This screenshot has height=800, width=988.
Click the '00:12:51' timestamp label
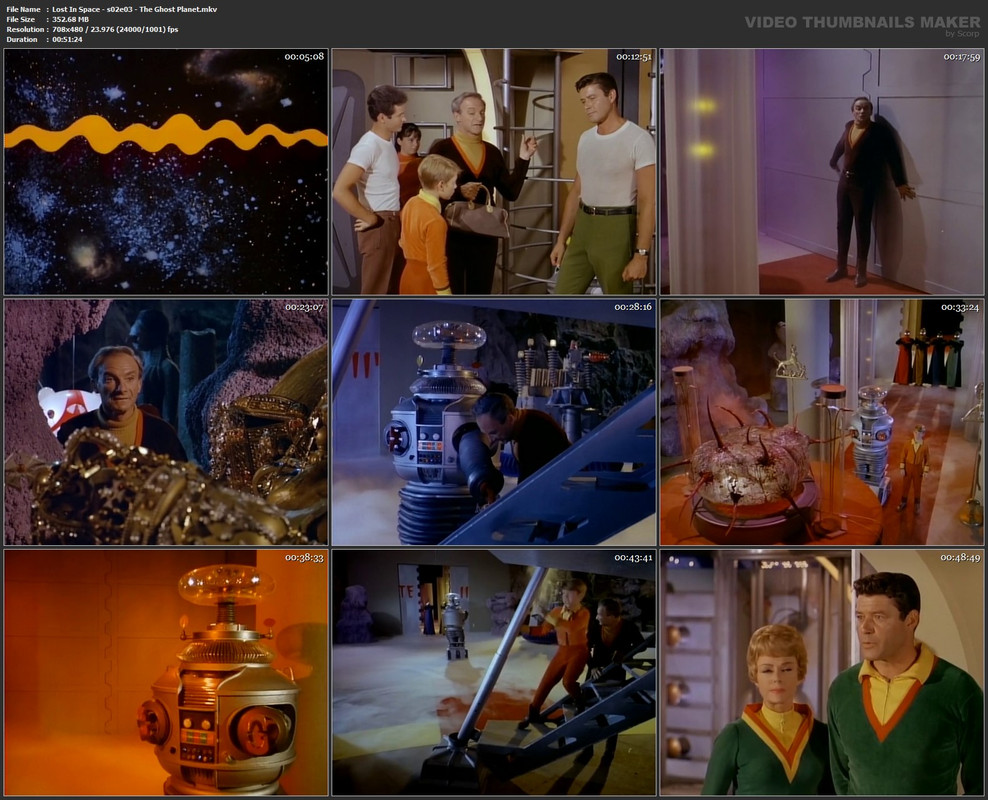(x=634, y=57)
